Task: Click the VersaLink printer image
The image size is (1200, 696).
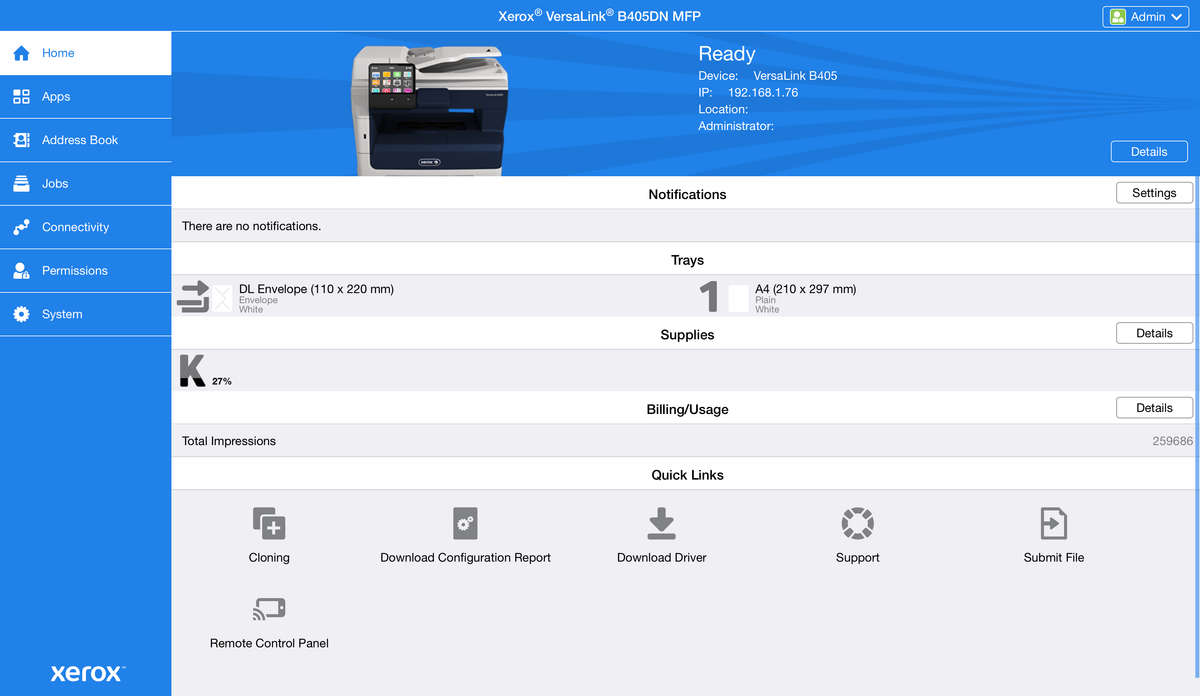Action: pos(428,110)
